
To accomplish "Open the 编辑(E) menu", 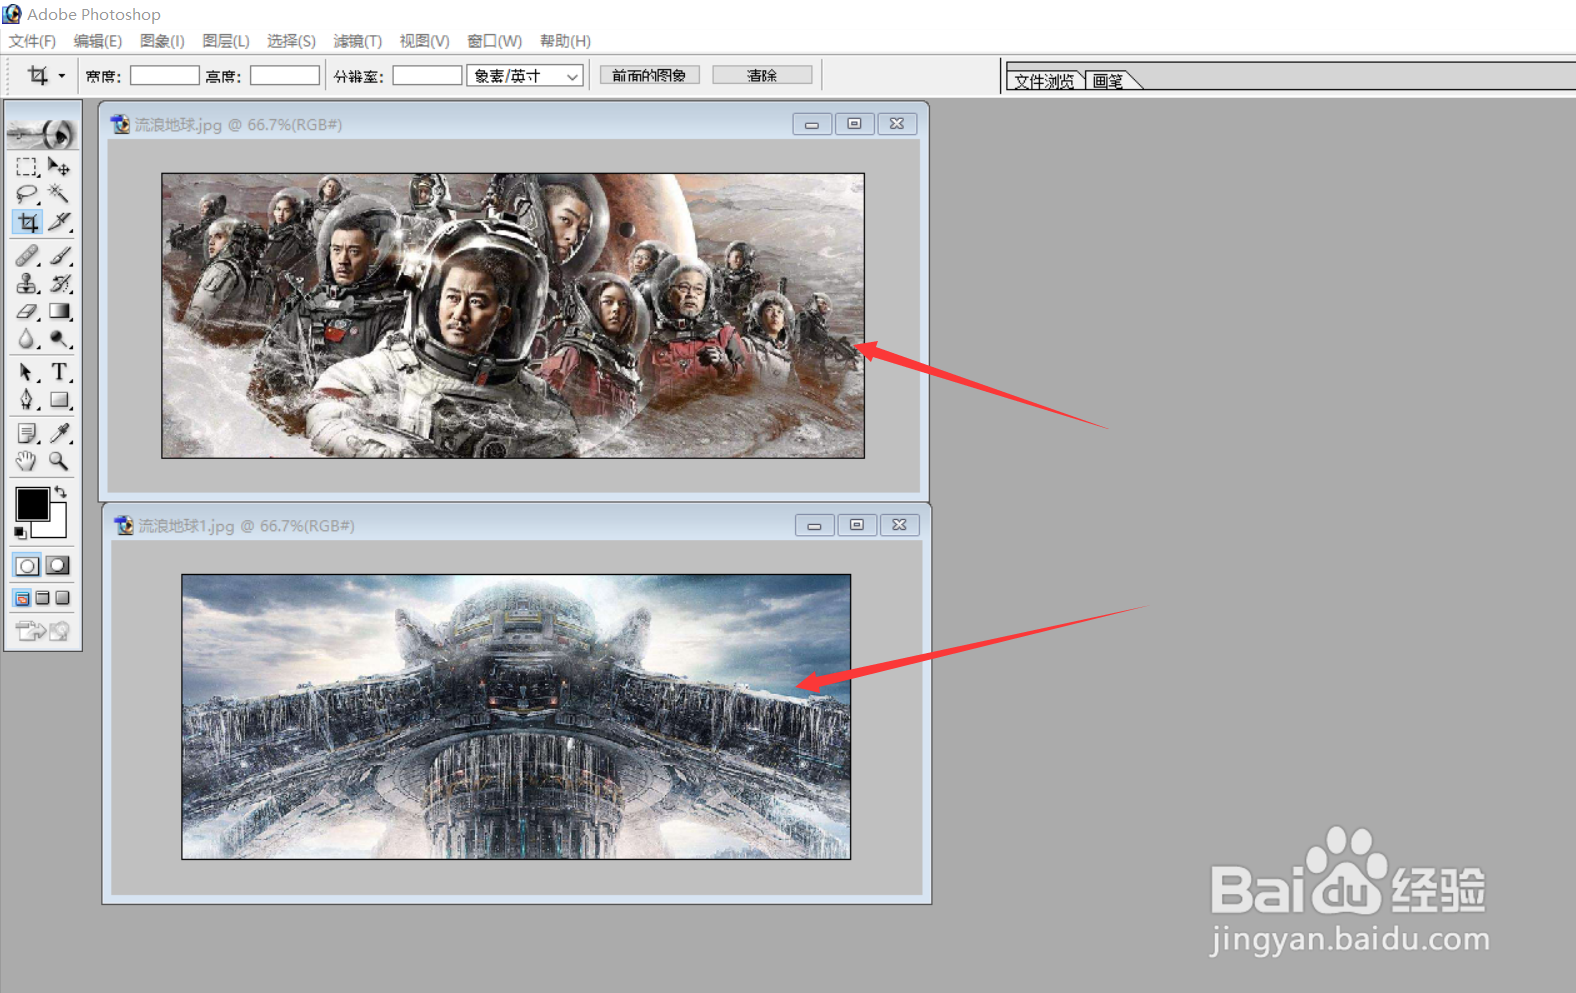I will [97, 41].
